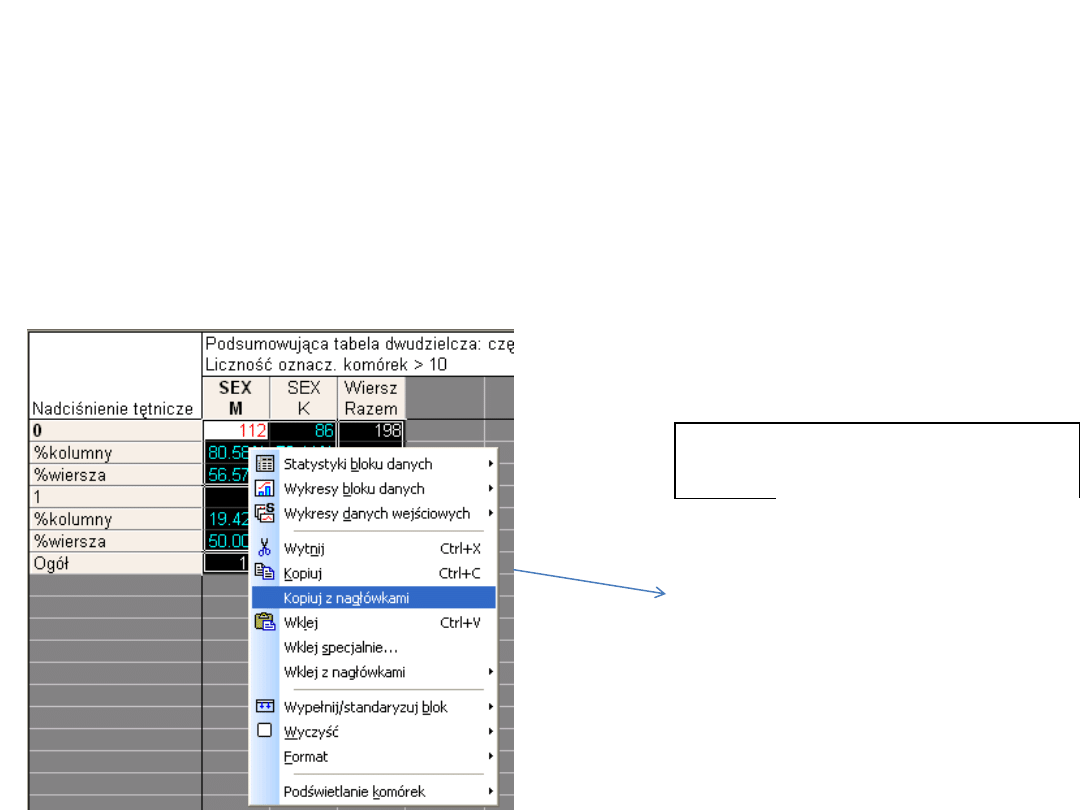1080x810 pixels.
Task: Expand the Wklej z nagłówkami submenu arrow
Action: click(x=491, y=672)
